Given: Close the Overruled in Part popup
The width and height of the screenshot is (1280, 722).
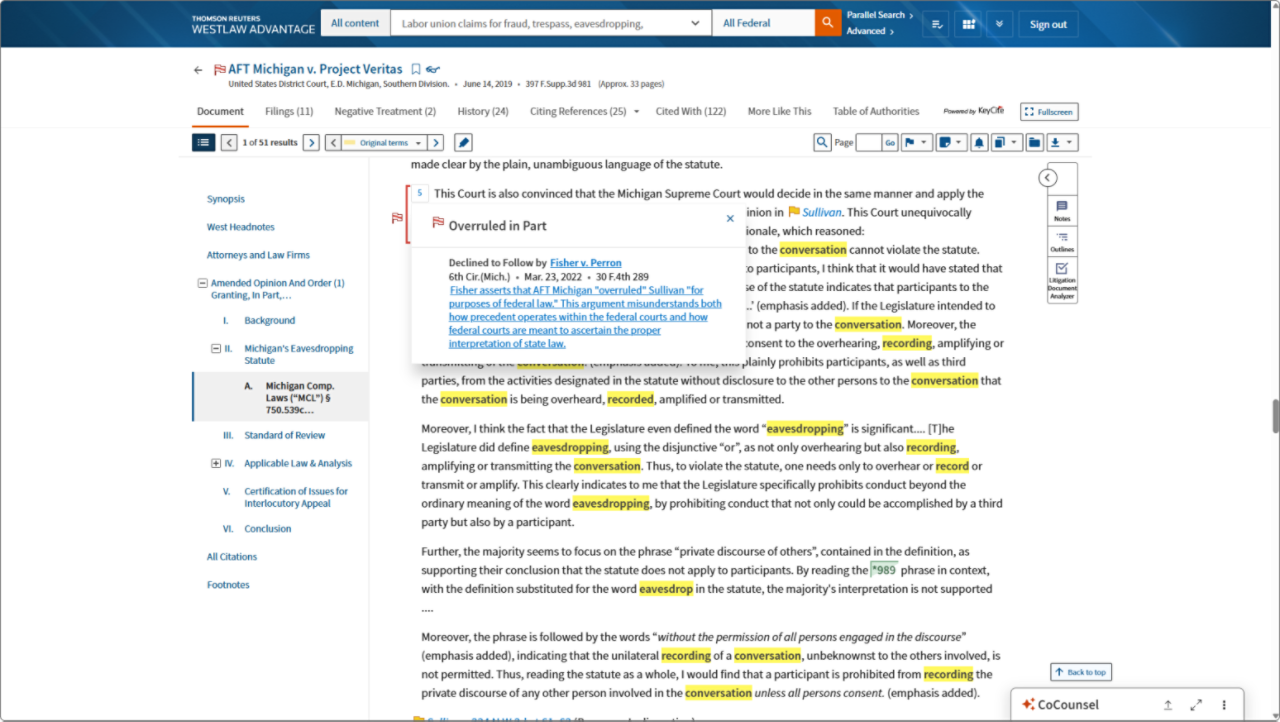Looking at the screenshot, I should click(x=730, y=218).
